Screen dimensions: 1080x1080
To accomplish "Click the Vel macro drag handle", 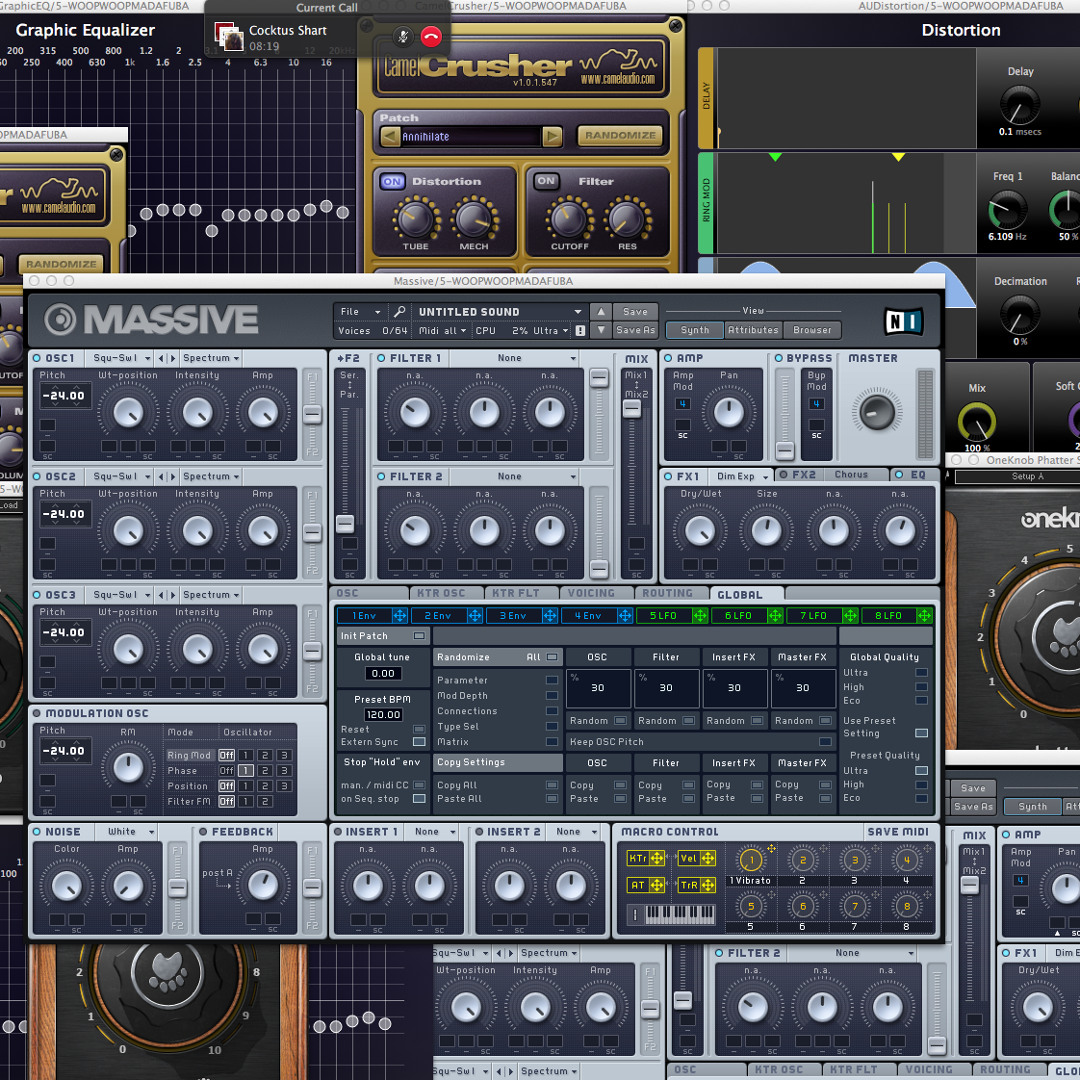I will tap(707, 858).
